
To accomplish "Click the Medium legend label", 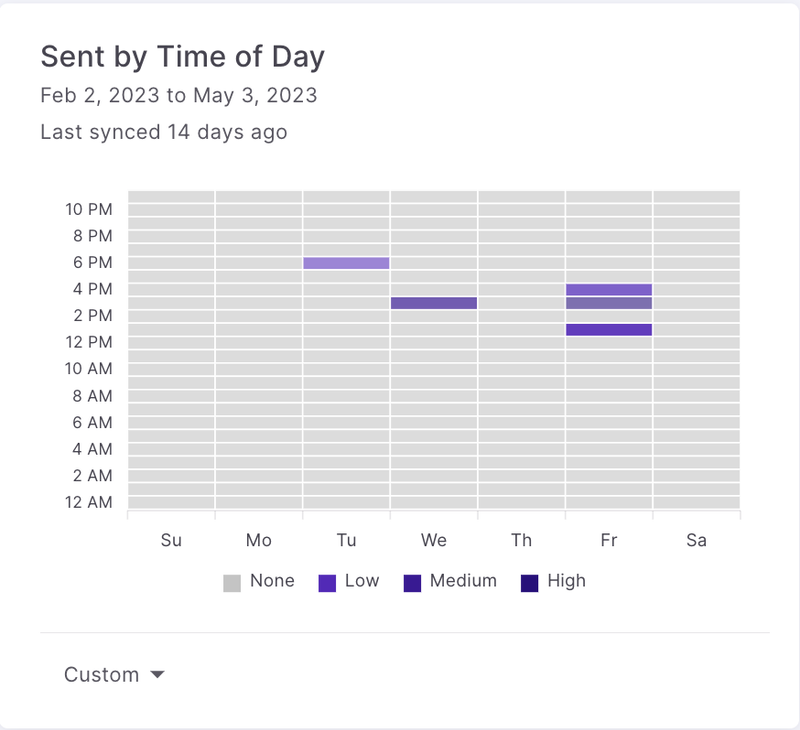I will point(463,581).
